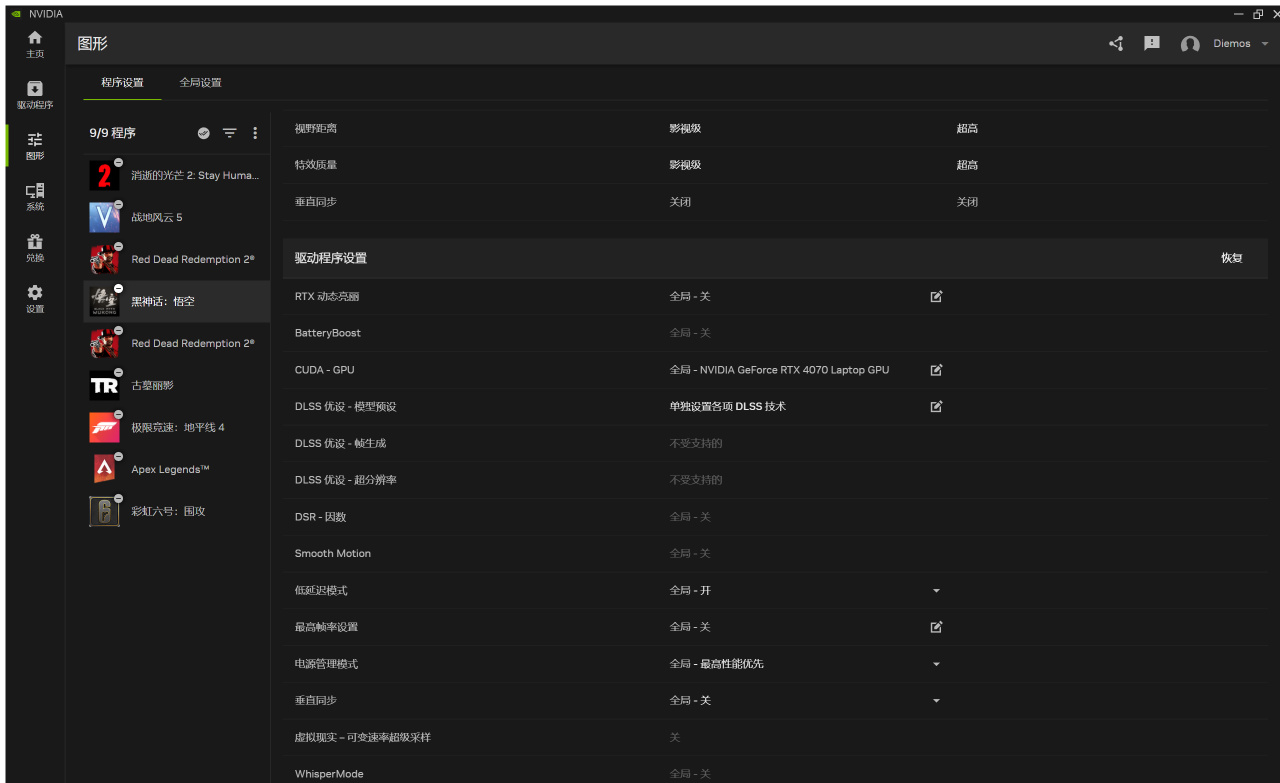Expand the 低延迟模式 dropdown
The height and width of the screenshot is (783, 1280).
(x=936, y=591)
